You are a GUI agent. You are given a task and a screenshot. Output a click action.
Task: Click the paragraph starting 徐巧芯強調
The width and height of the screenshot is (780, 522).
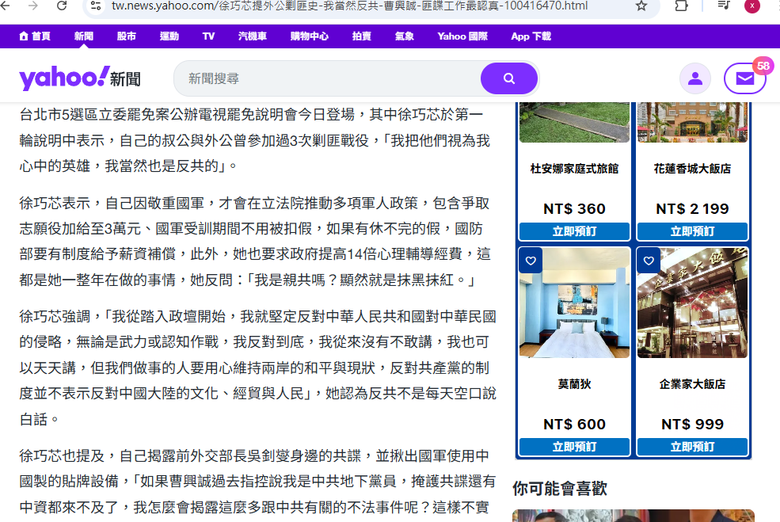pos(258,368)
